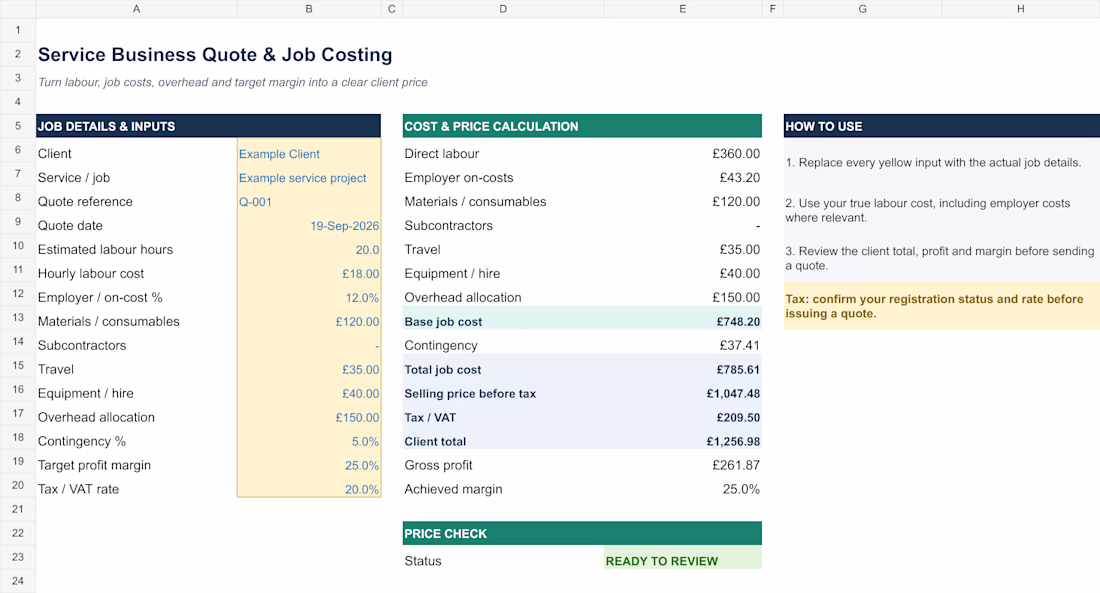The image size is (1100, 593).
Task: Select the Client input cell 'Example Client'
Action: (x=309, y=154)
